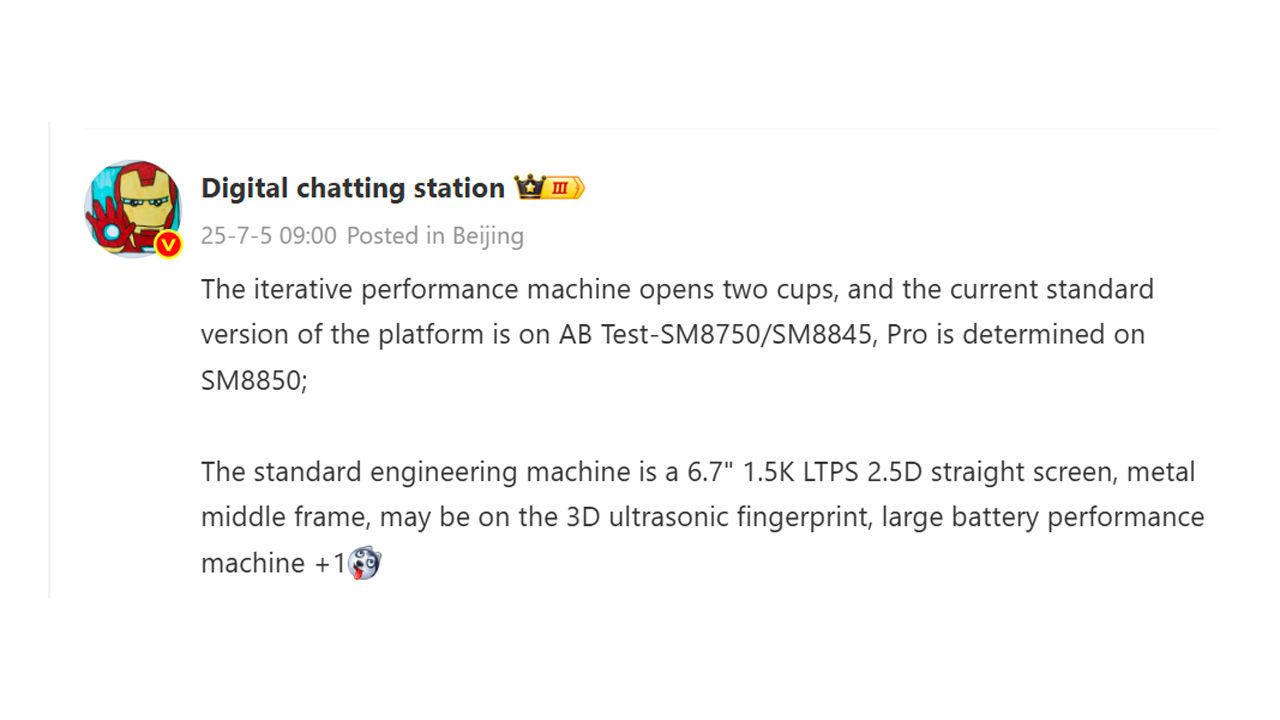The width and height of the screenshot is (1280, 720).
Task: Click the orange verified V badge
Action: click(168, 244)
